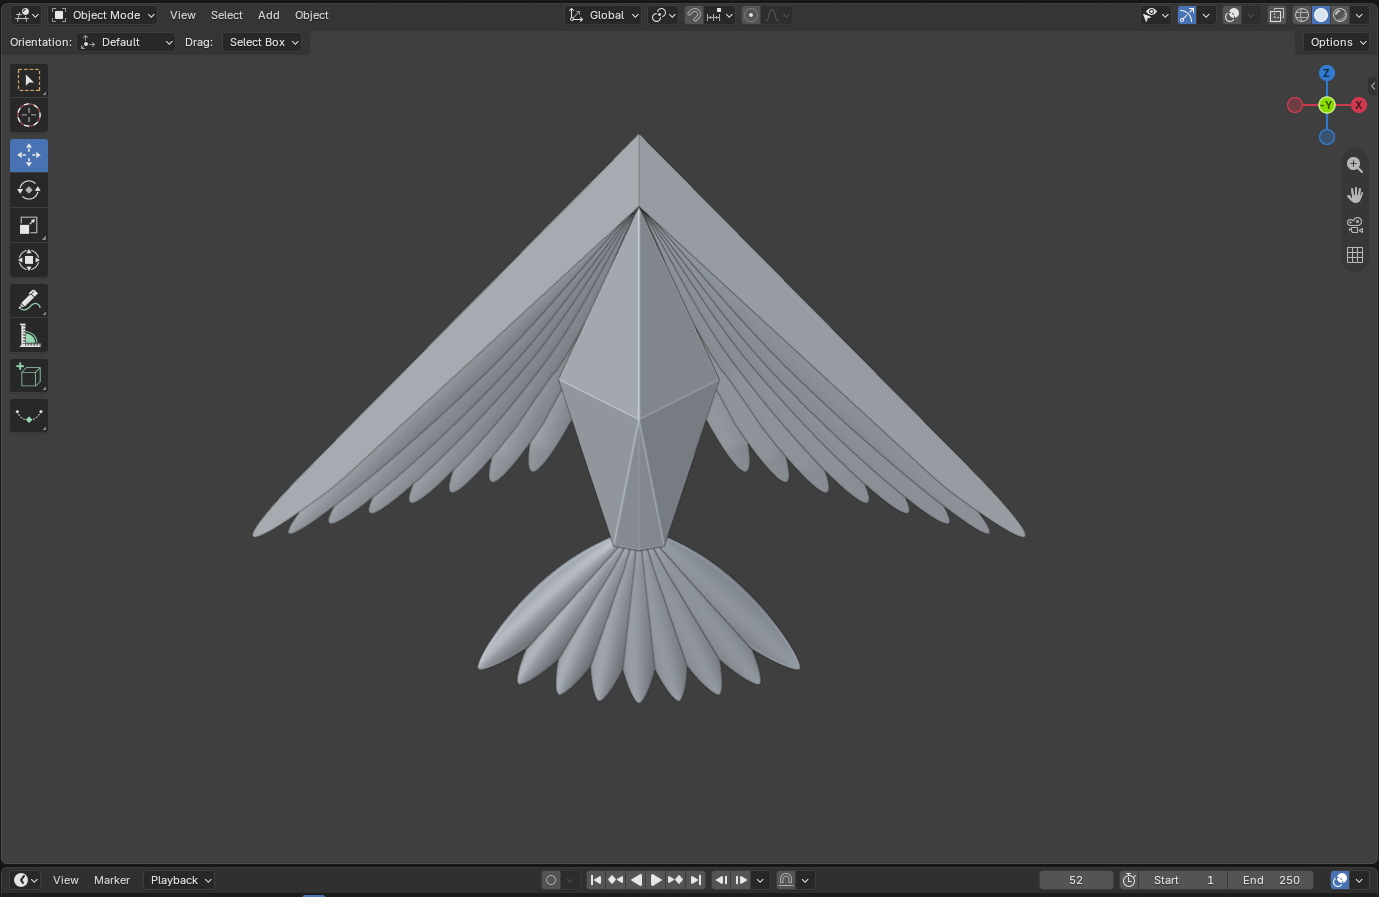
Task: Open the Drag Select Box dropdown
Action: click(262, 42)
